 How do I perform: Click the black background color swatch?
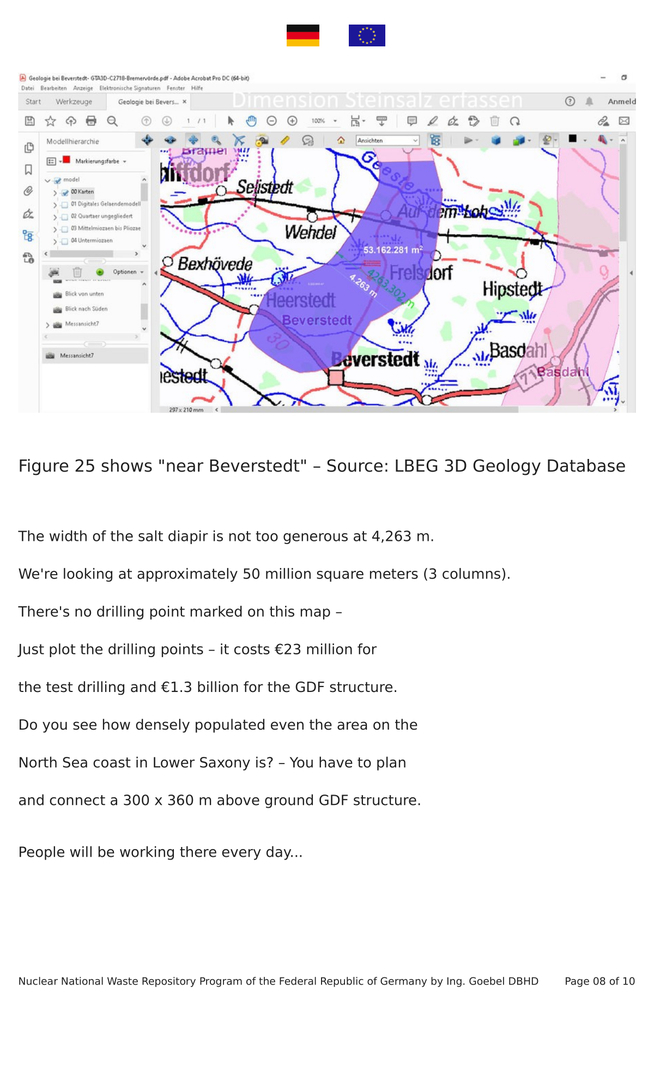pos(573,140)
